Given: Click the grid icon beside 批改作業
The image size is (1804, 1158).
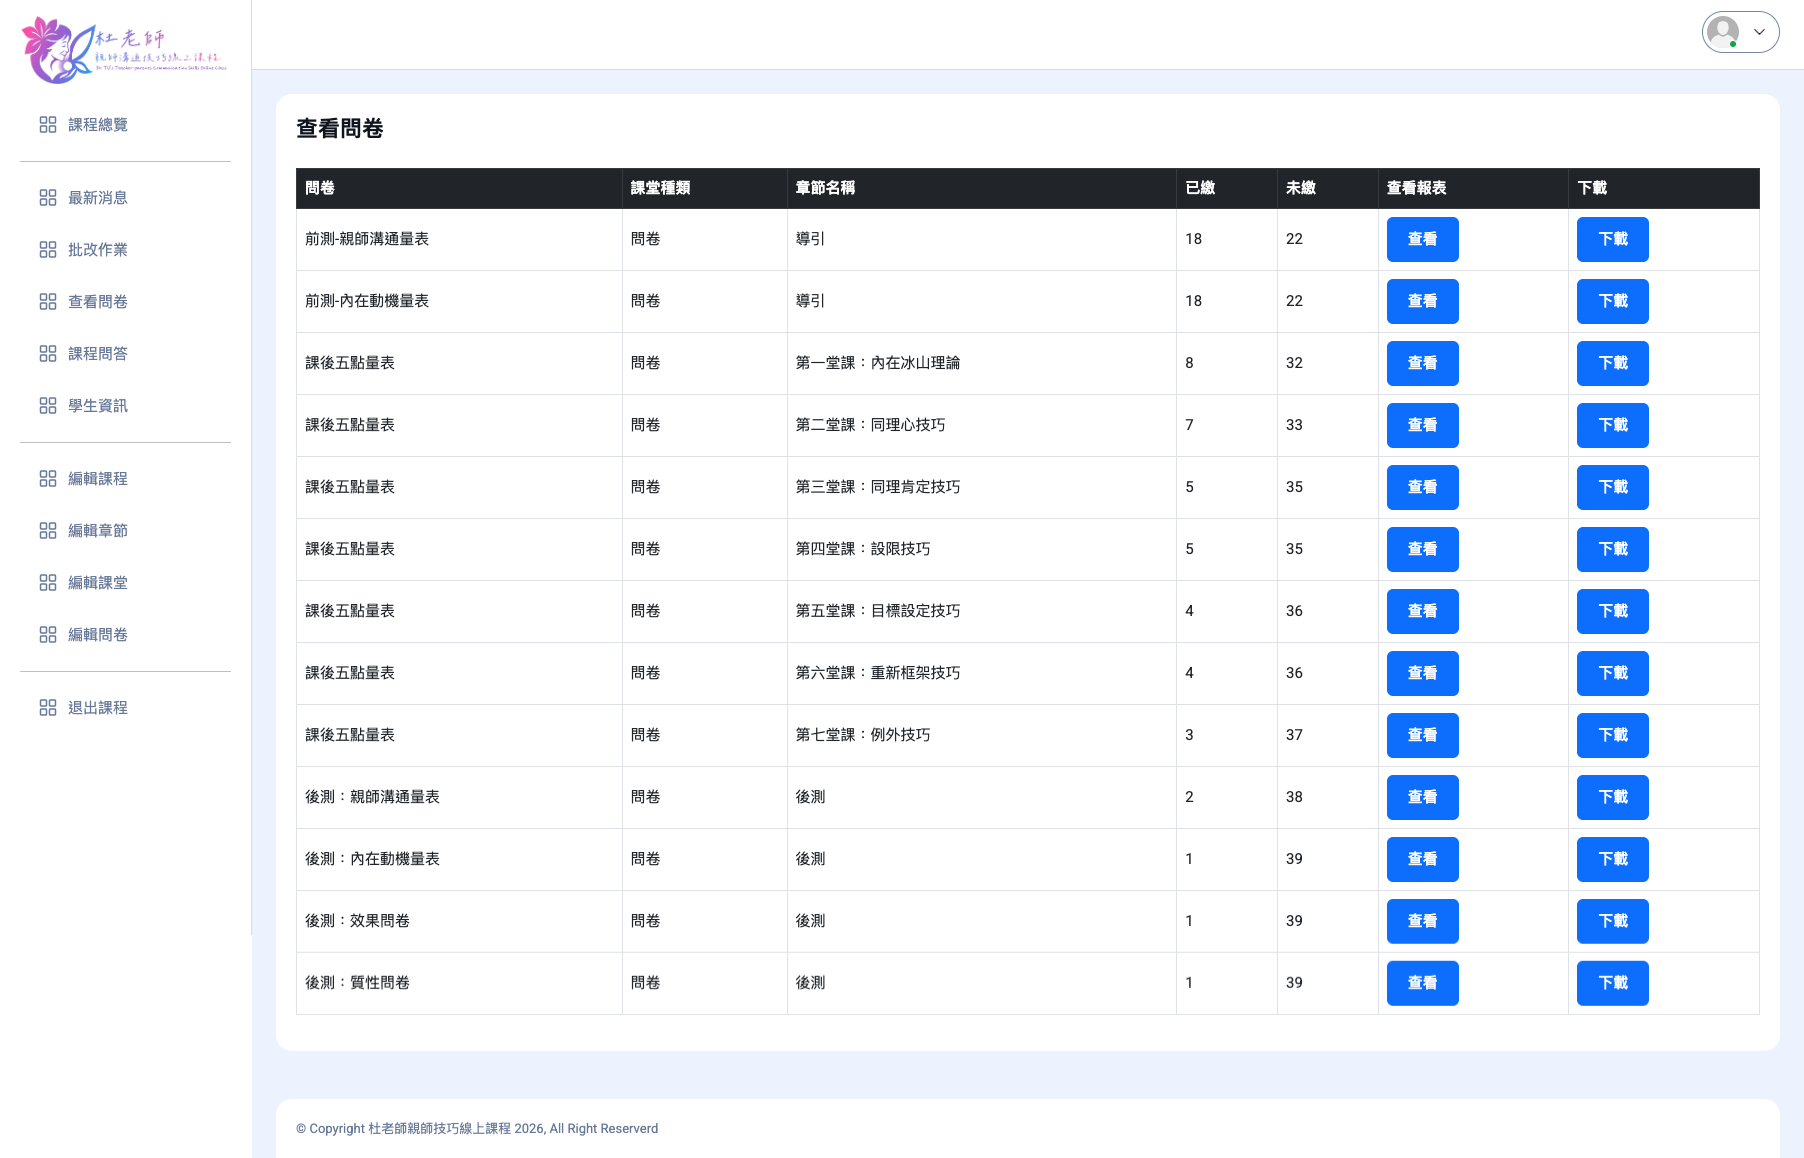Looking at the screenshot, I should (48, 250).
